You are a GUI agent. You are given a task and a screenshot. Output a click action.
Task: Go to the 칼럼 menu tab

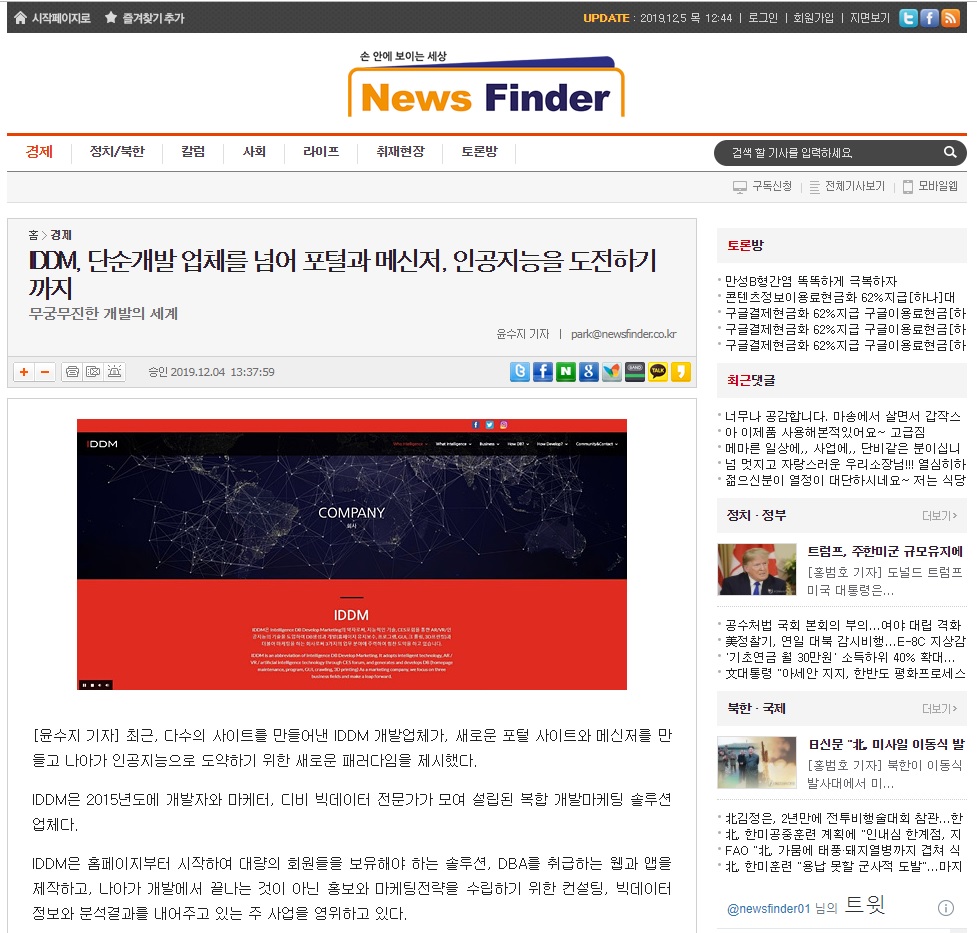[193, 152]
